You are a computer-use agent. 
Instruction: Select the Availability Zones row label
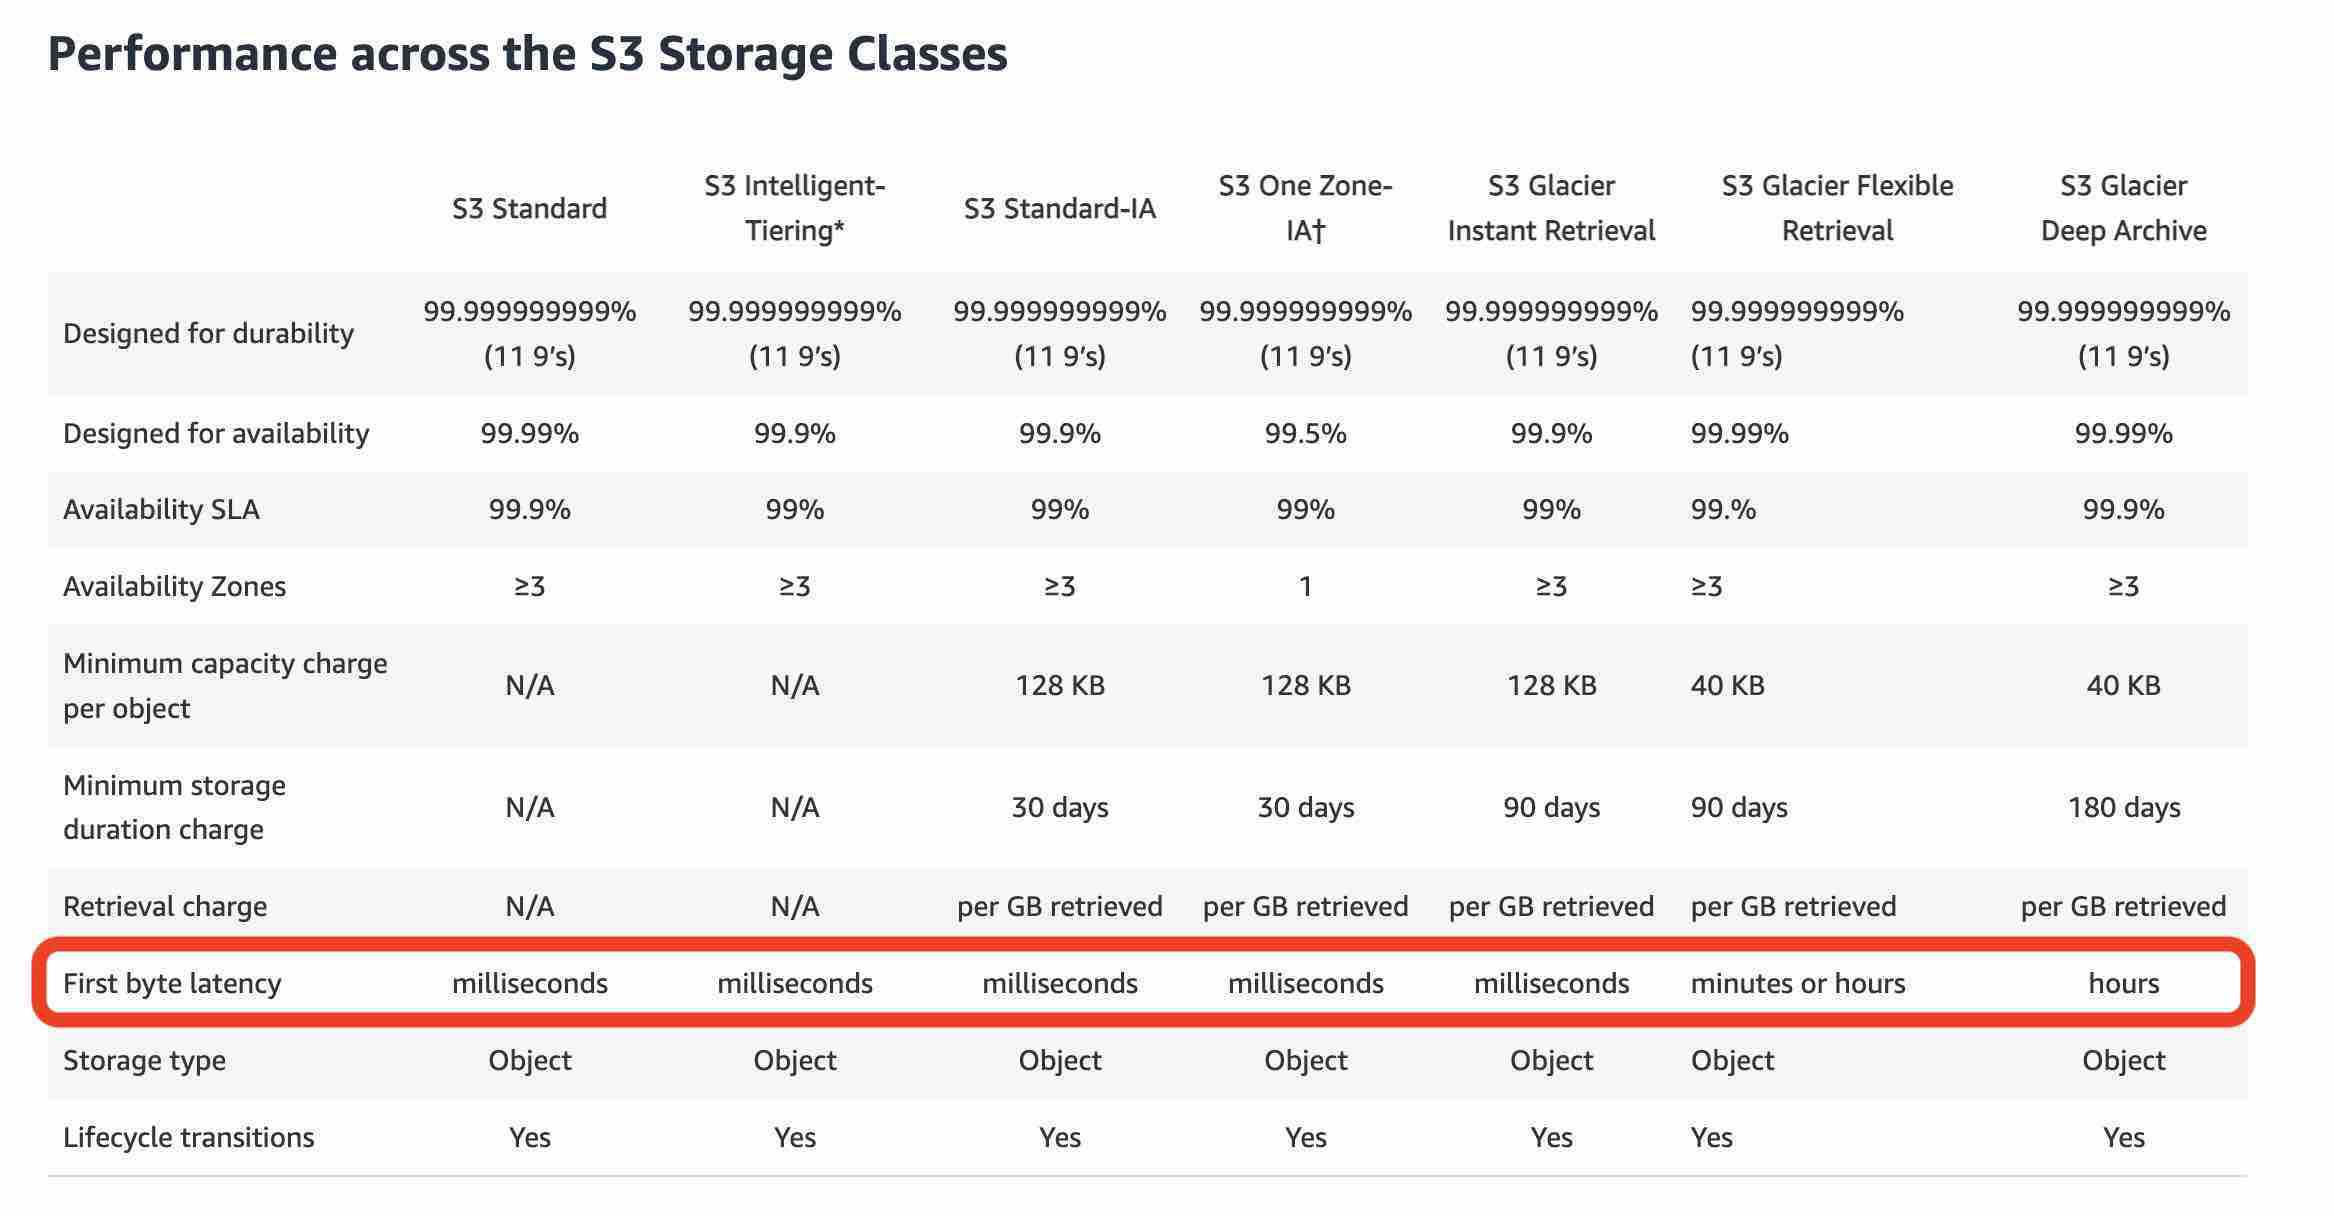click(x=174, y=586)
